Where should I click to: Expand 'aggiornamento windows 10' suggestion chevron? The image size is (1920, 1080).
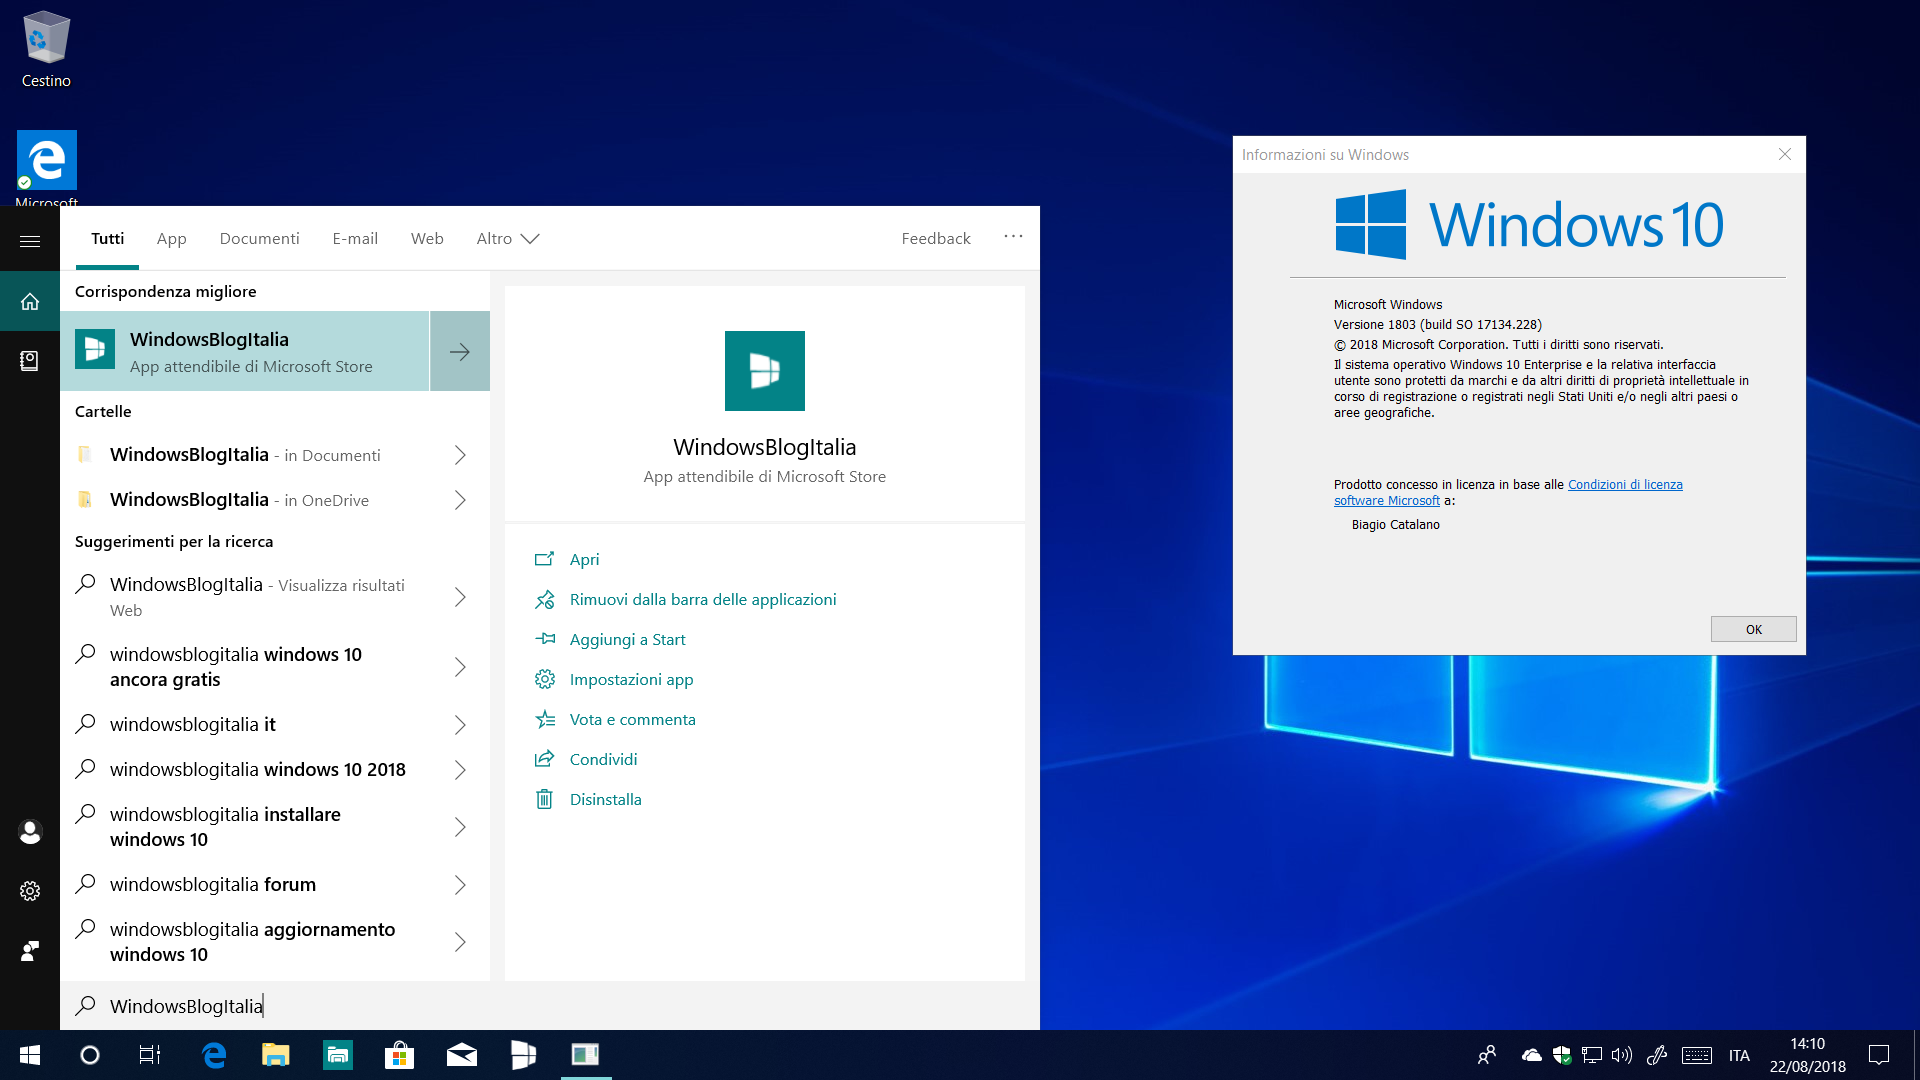click(x=460, y=942)
